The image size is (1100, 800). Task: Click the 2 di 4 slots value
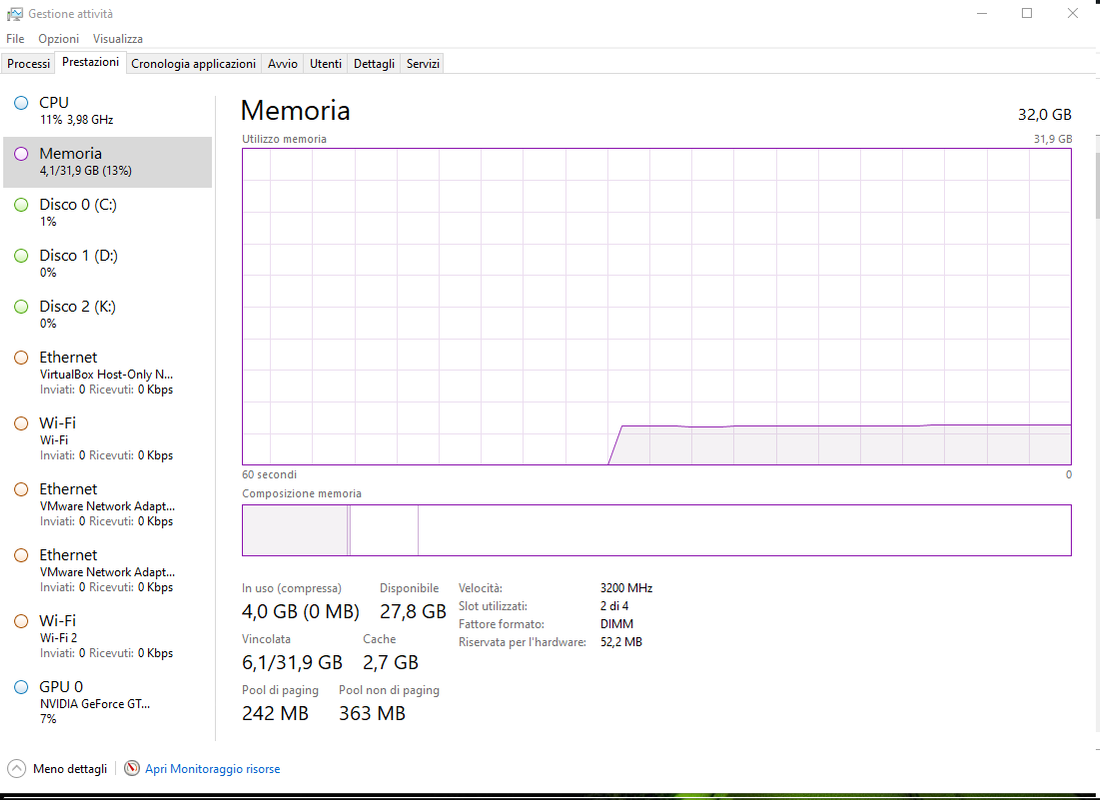point(614,606)
